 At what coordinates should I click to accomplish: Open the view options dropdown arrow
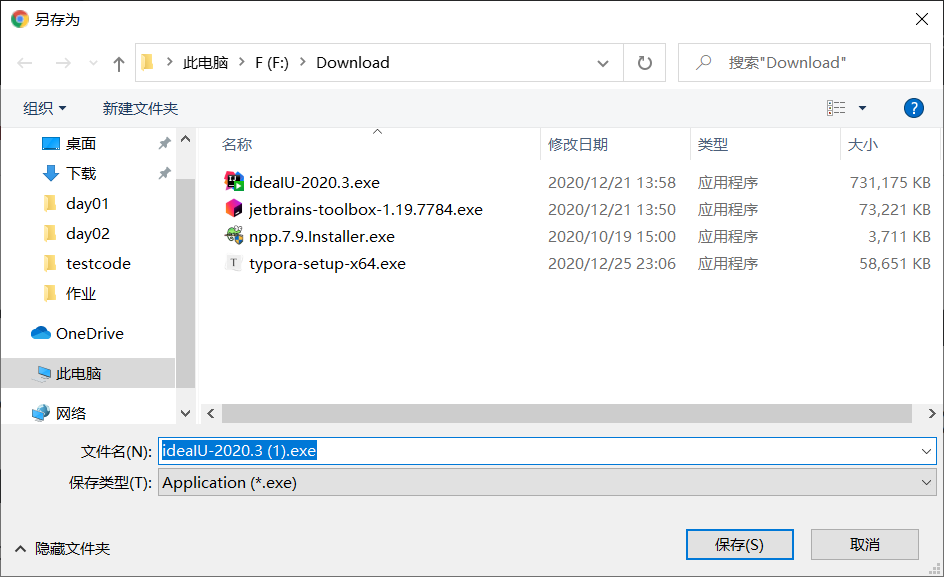click(x=862, y=108)
